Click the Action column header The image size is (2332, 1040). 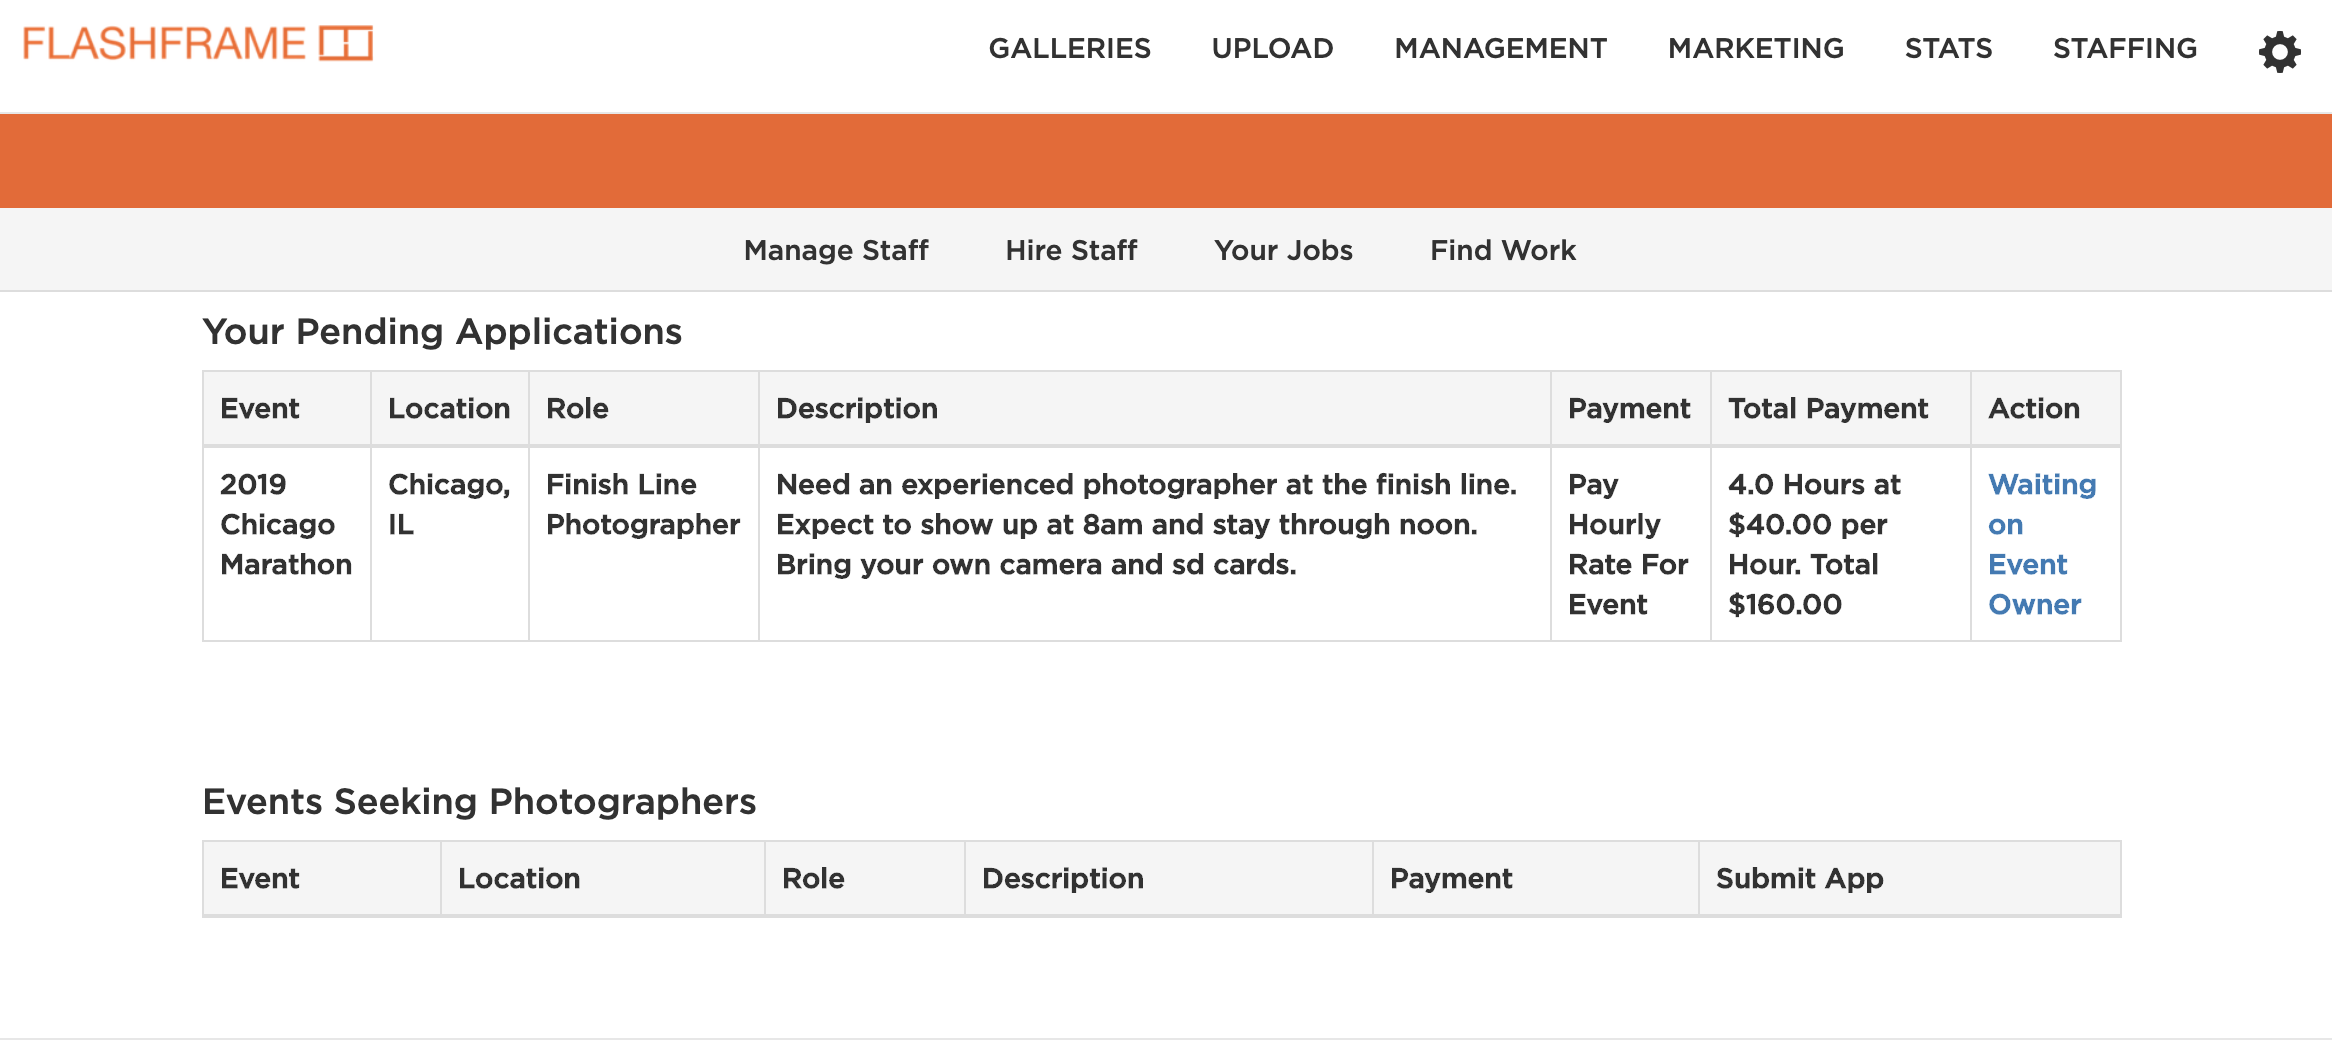pos(2033,408)
